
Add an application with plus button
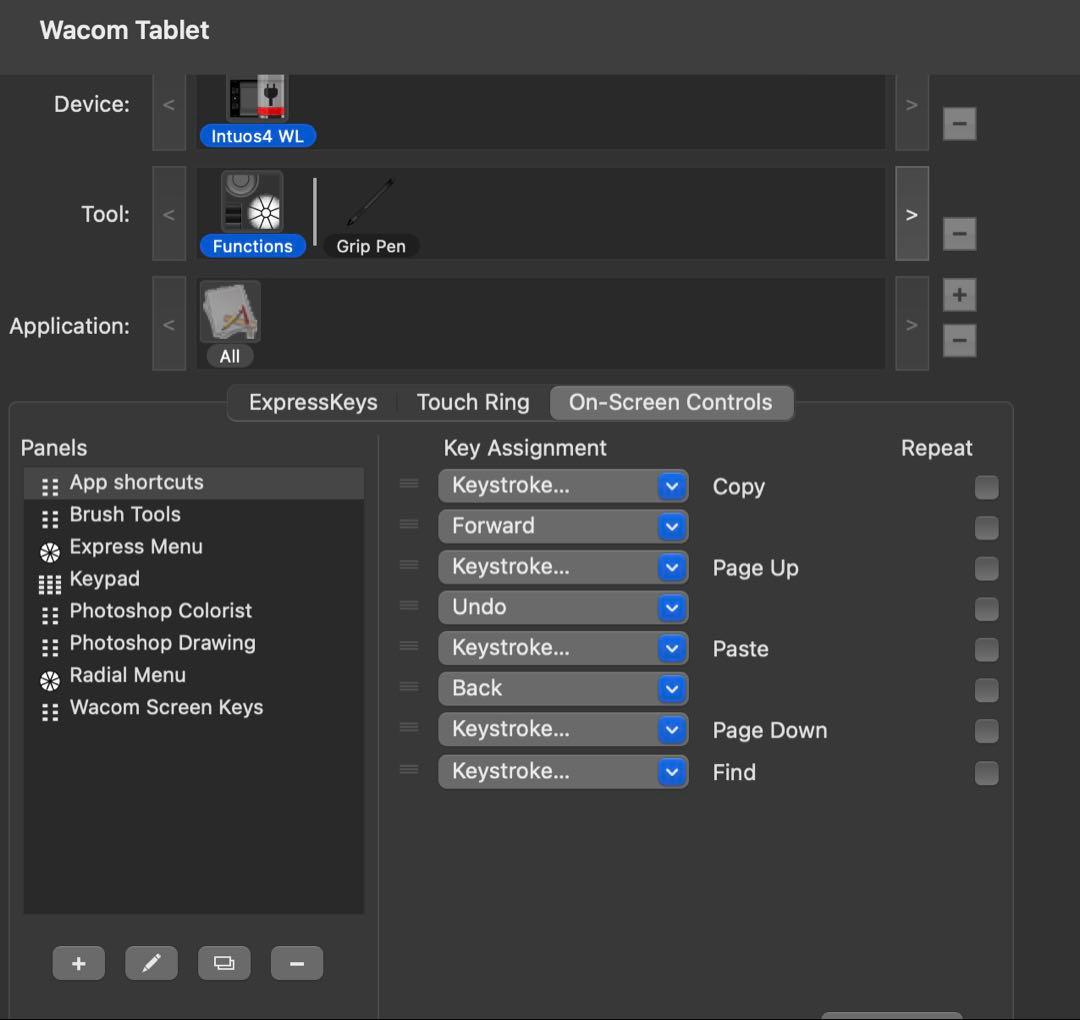click(959, 295)
